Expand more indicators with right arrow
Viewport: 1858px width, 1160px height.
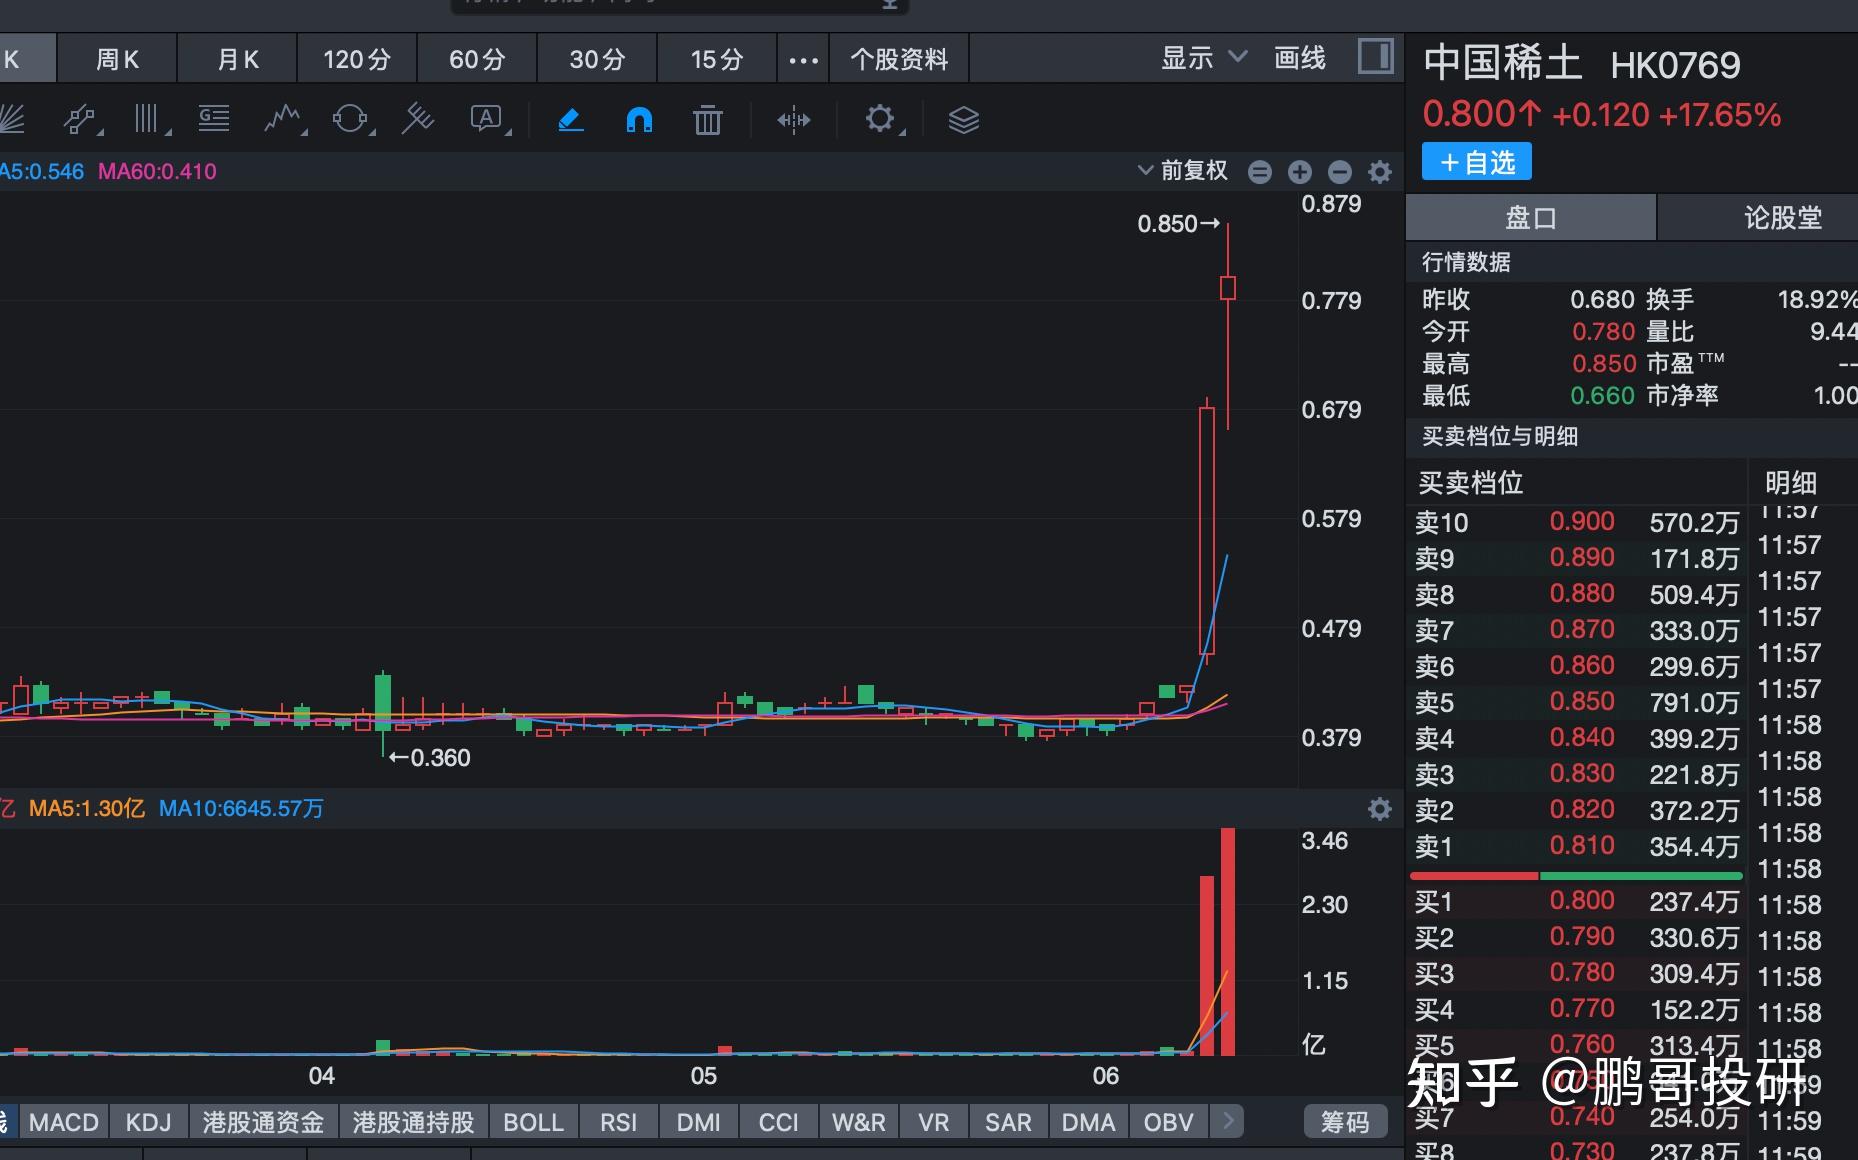point(1228,1121)
